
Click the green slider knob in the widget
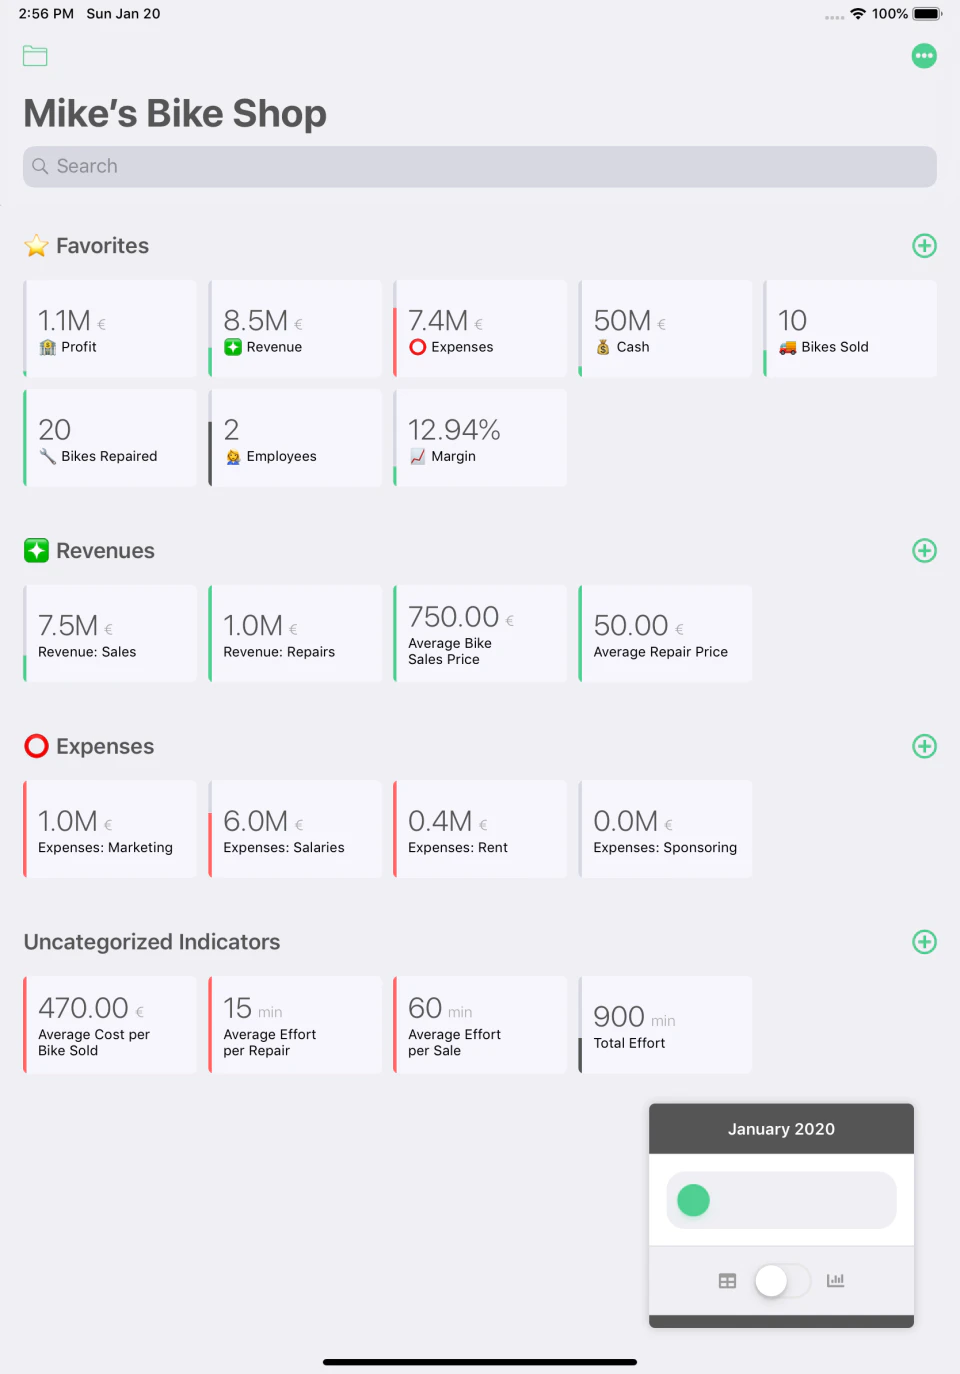tap(692, 1200)
